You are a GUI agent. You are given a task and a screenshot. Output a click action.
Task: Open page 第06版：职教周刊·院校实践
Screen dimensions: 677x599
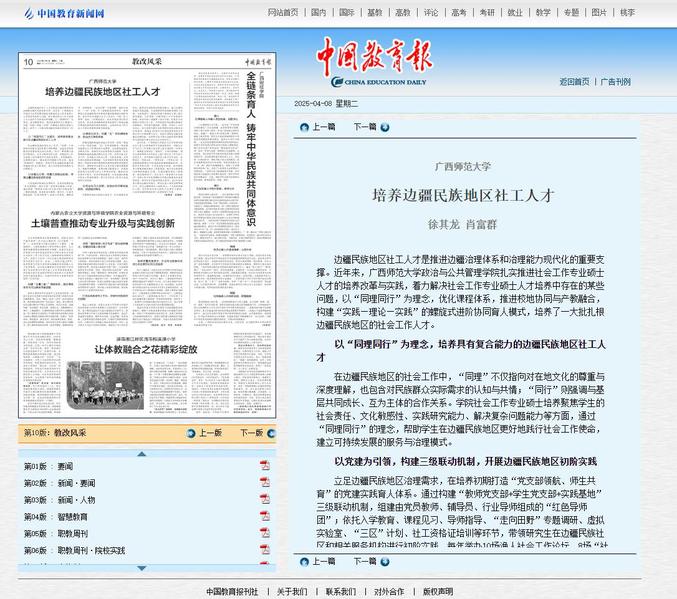coord(74,550)
